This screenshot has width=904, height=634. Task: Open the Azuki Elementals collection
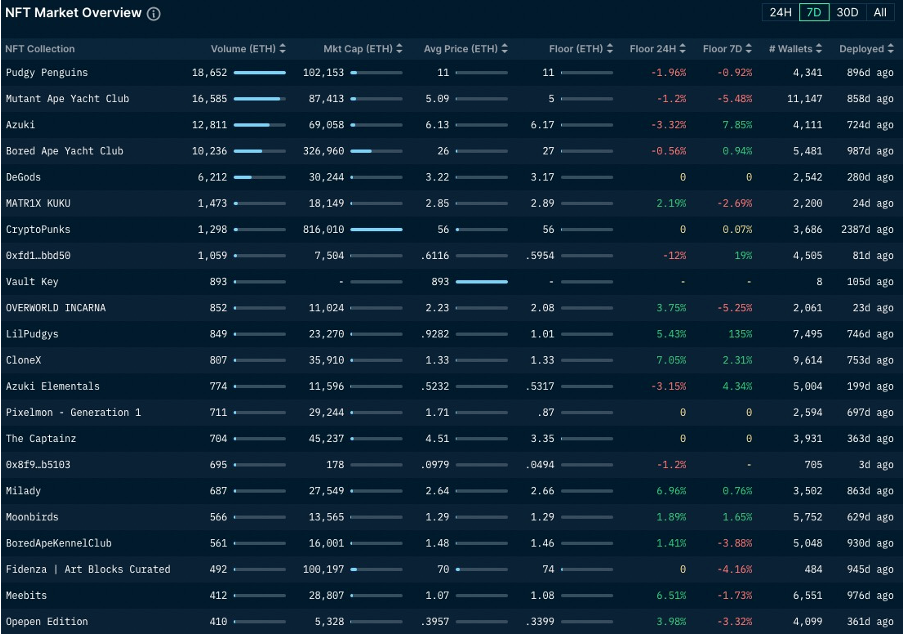click(52, 386)
